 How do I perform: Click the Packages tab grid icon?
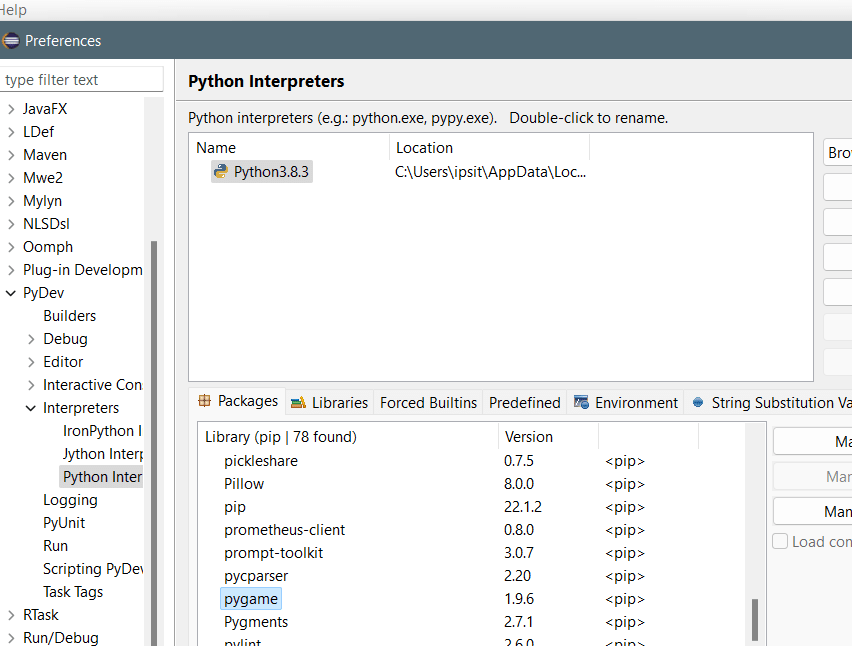click(x=205, y=401)
